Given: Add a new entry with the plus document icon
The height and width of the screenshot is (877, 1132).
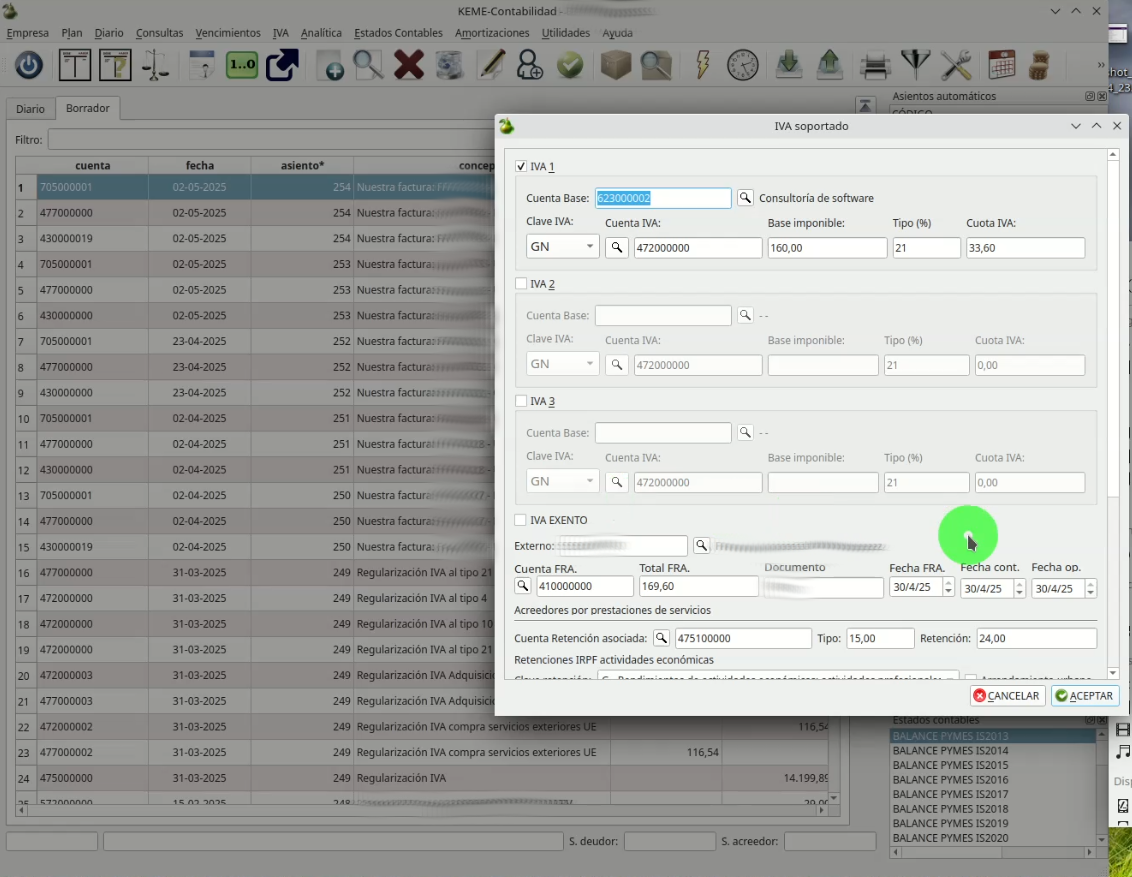Looking at the screenshot, I should (x=330, y=66).
